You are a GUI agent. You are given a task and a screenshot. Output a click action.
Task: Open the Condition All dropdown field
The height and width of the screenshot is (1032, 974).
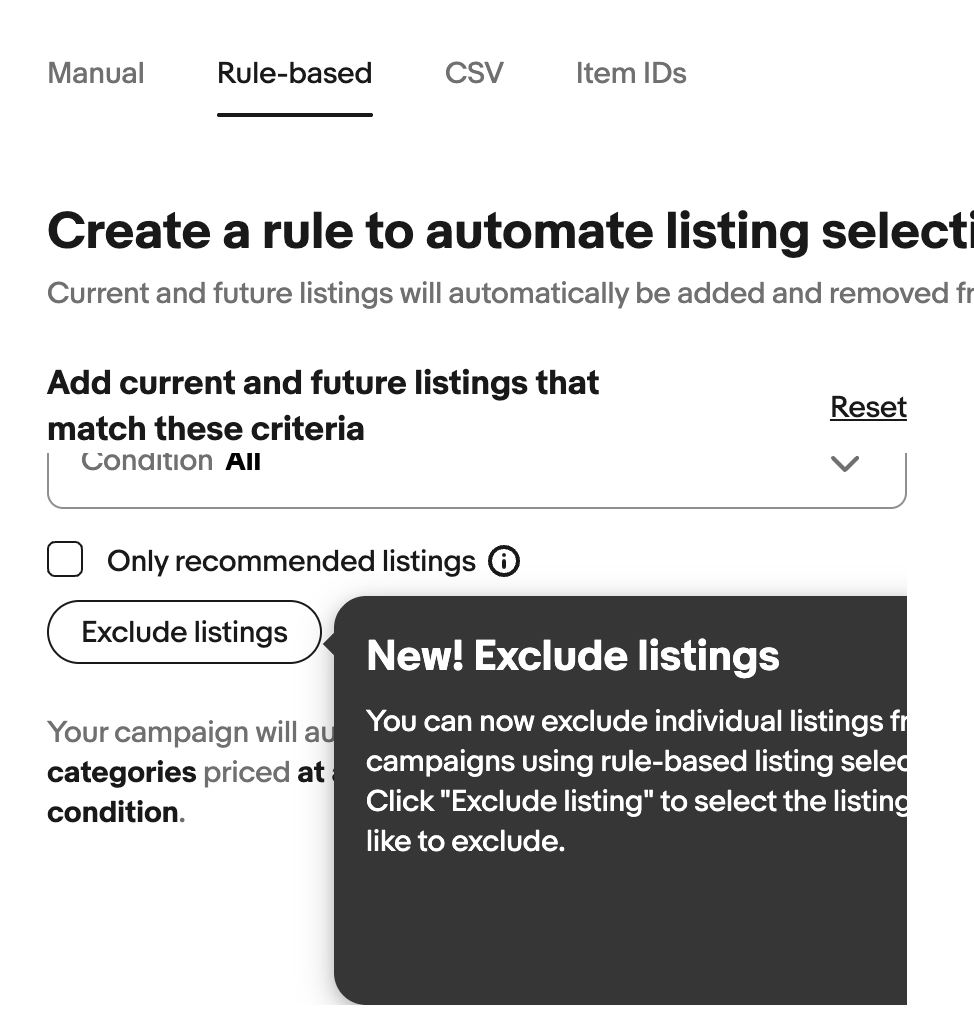click(477, 479)
